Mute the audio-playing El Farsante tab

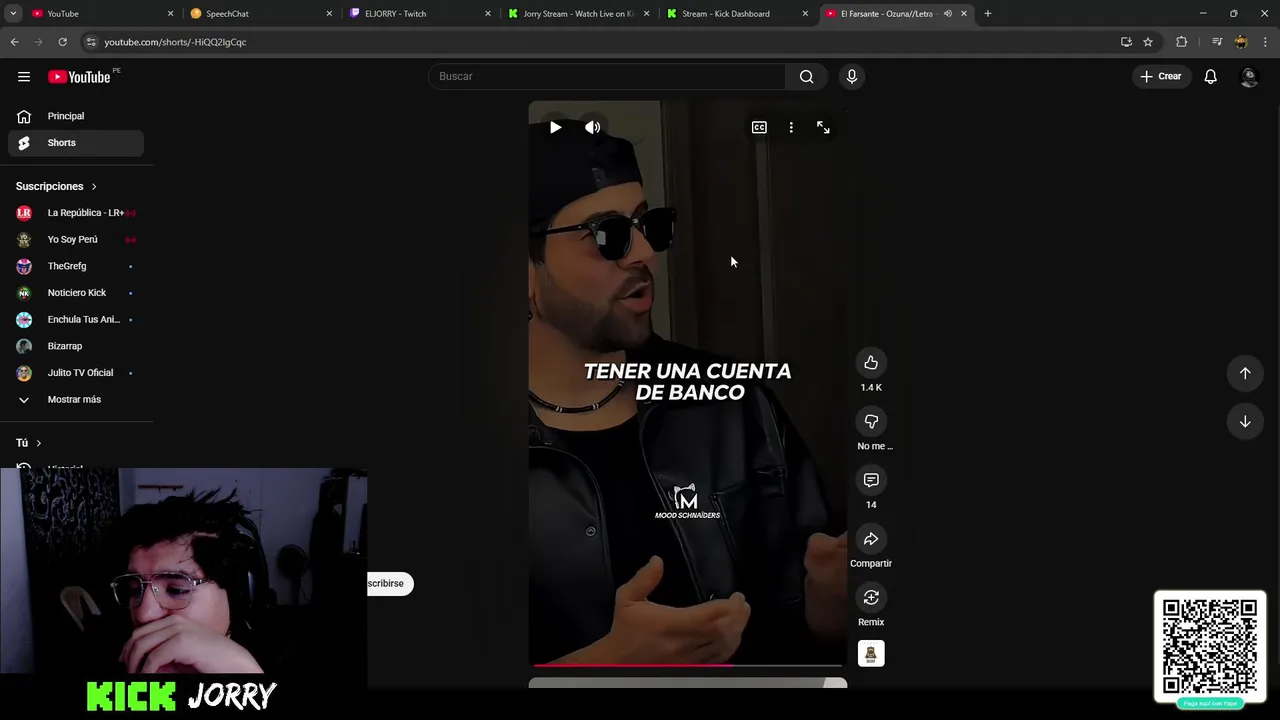947,14
